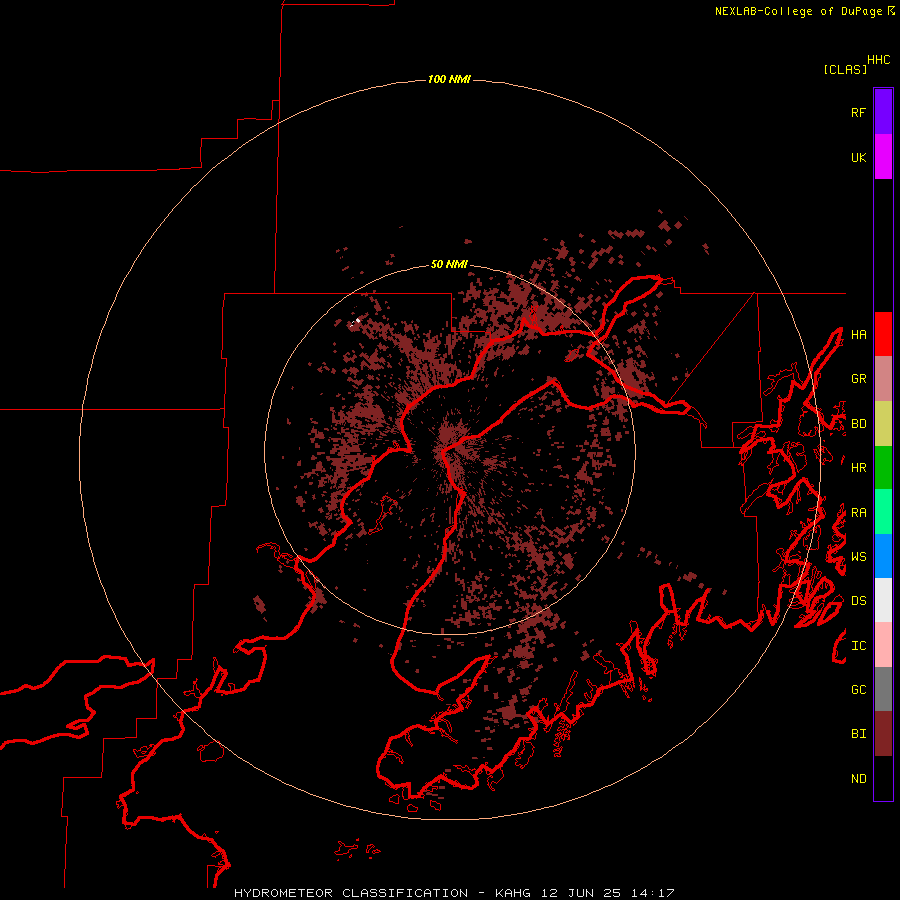Click the ND black legend swatch
This screenshot has height=900, width=900.
click(883, 778)
